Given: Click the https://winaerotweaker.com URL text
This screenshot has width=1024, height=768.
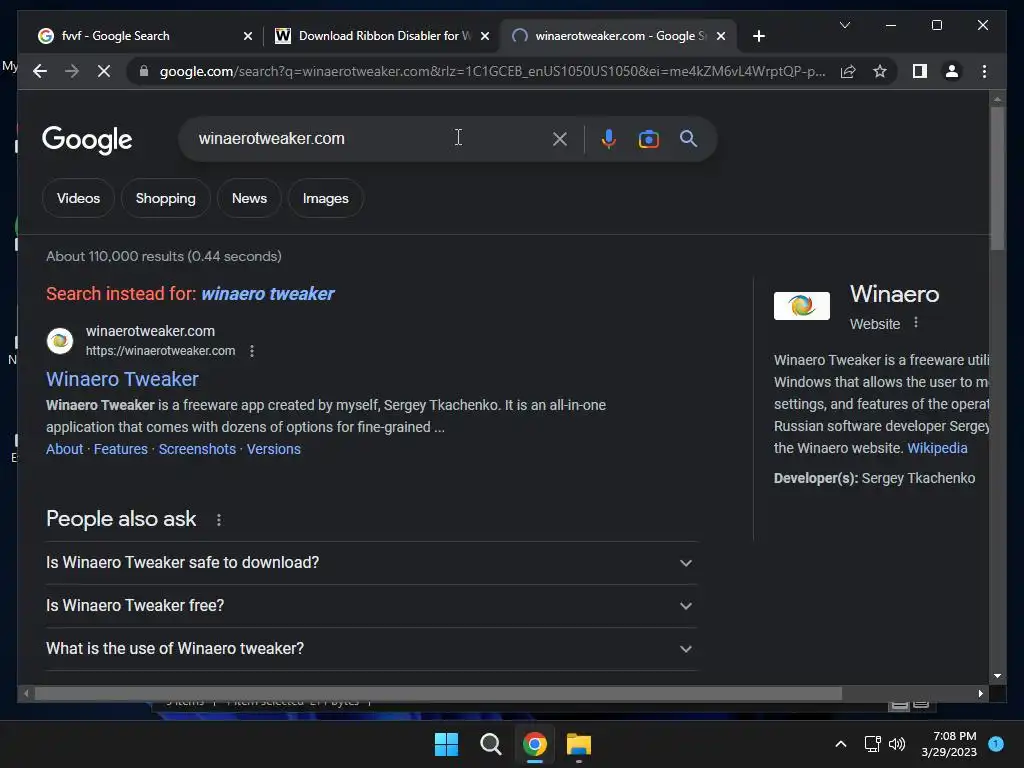Looking at the screenshot, I should (161, 351).
